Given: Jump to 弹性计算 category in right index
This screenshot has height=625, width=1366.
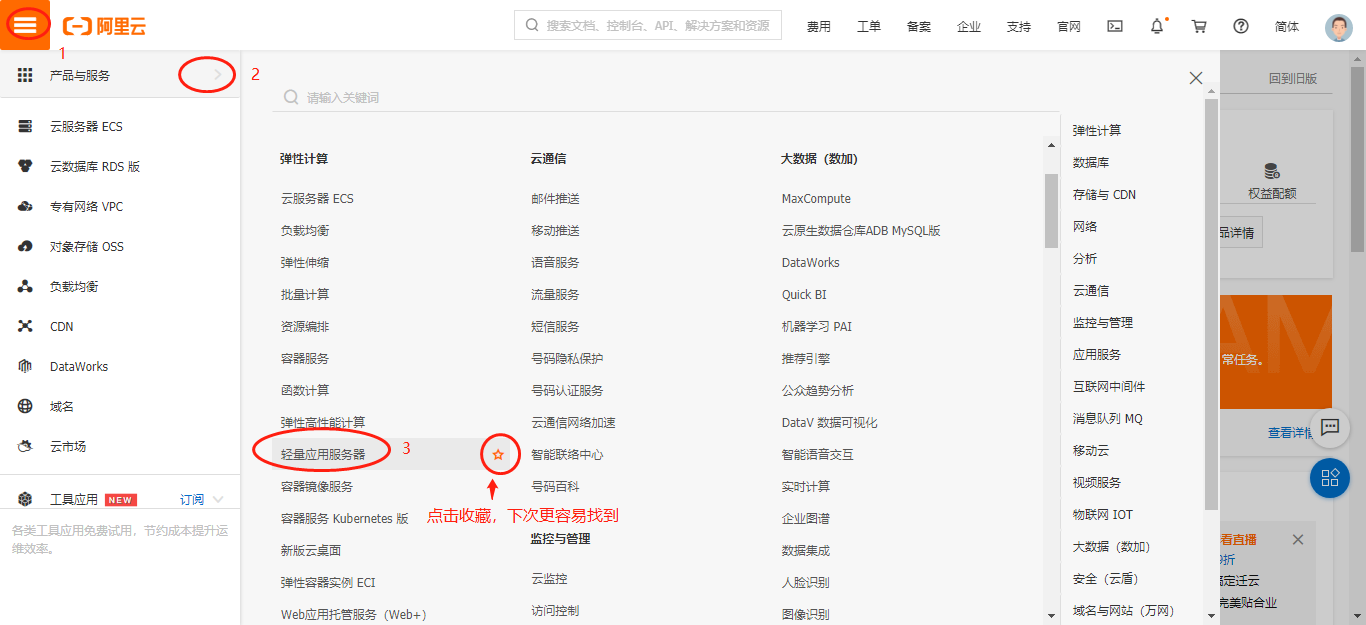Looking at the screenshot, I should (x=1097, y=131).
